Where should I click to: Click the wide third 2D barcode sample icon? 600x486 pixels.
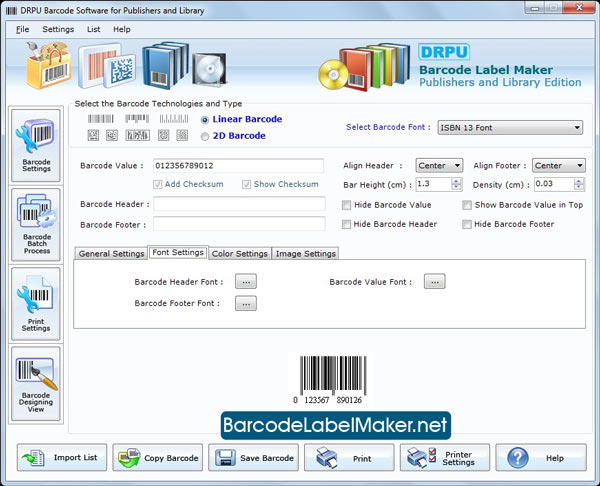[x=137, y=135]
